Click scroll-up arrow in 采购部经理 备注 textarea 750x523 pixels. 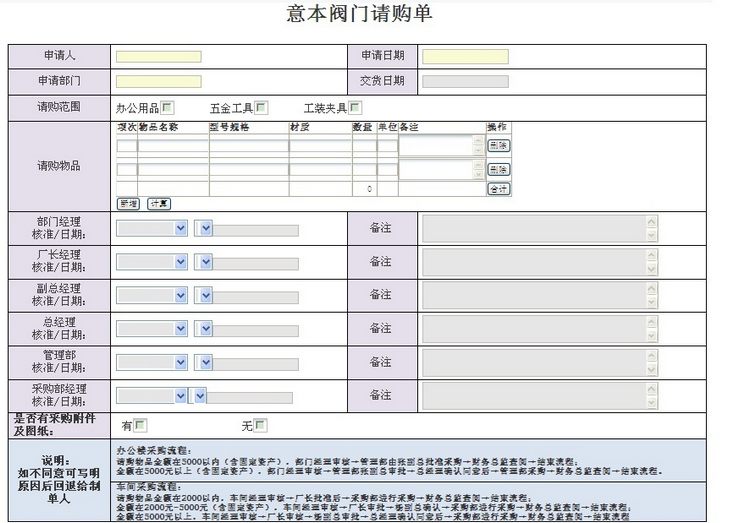(x=651, y=389)
